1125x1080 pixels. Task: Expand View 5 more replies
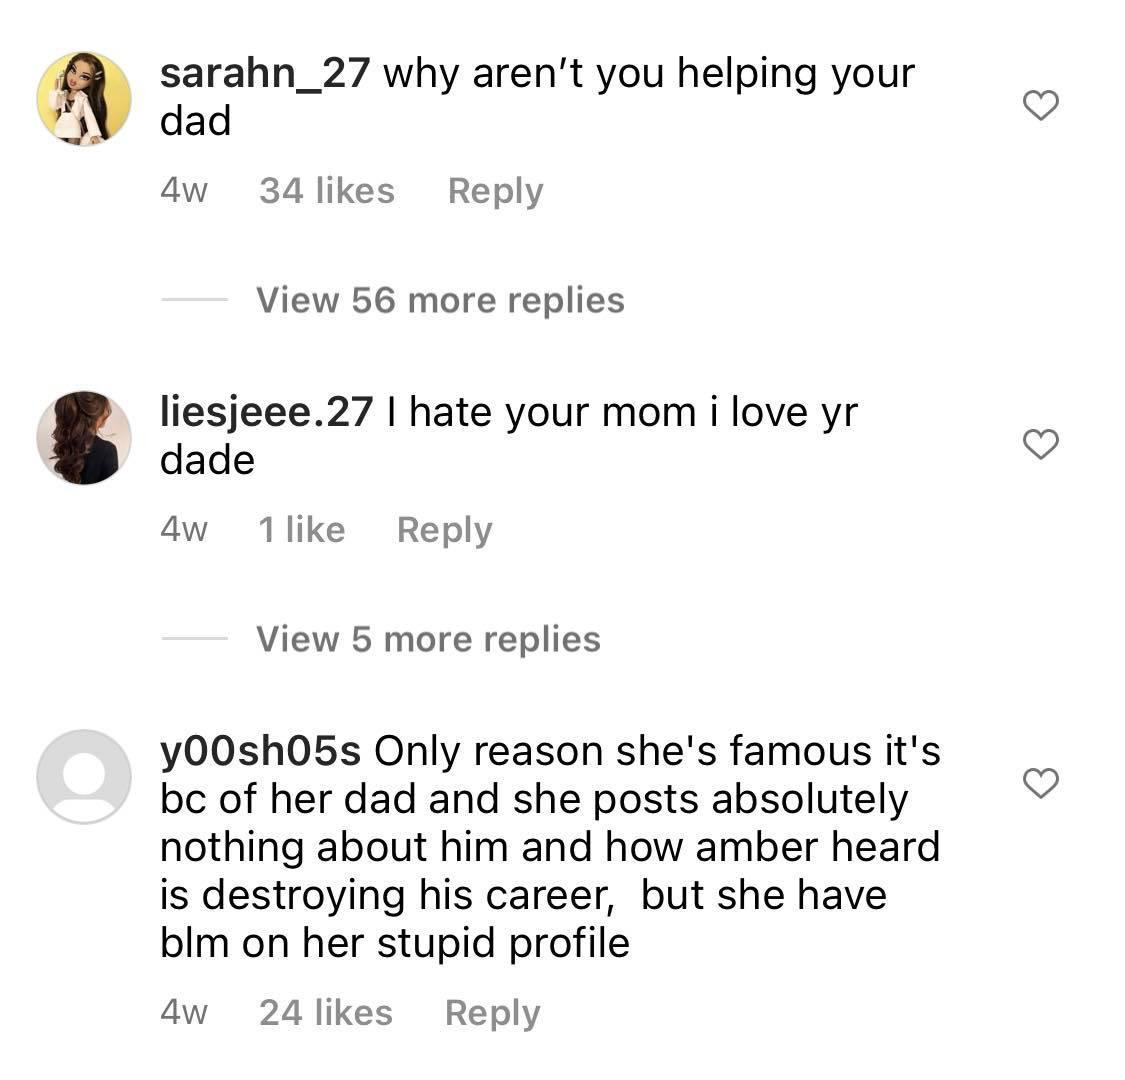(x=427, y=638)
